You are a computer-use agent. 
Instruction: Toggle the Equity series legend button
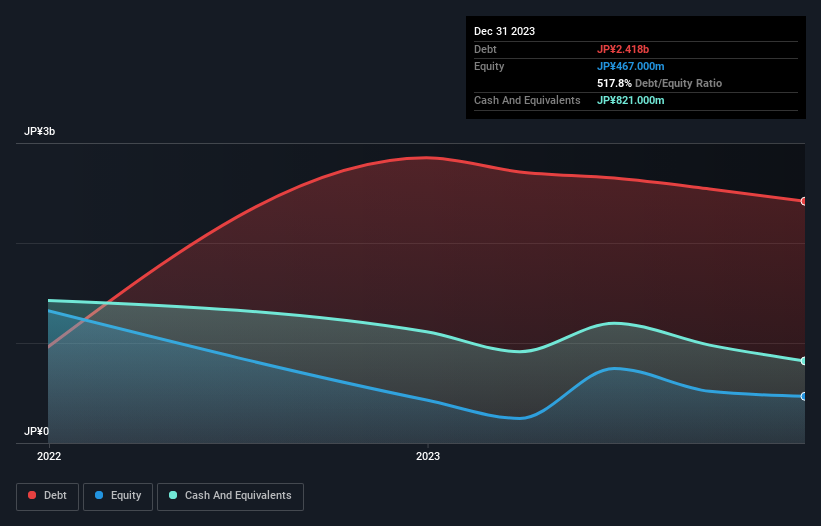118,496
